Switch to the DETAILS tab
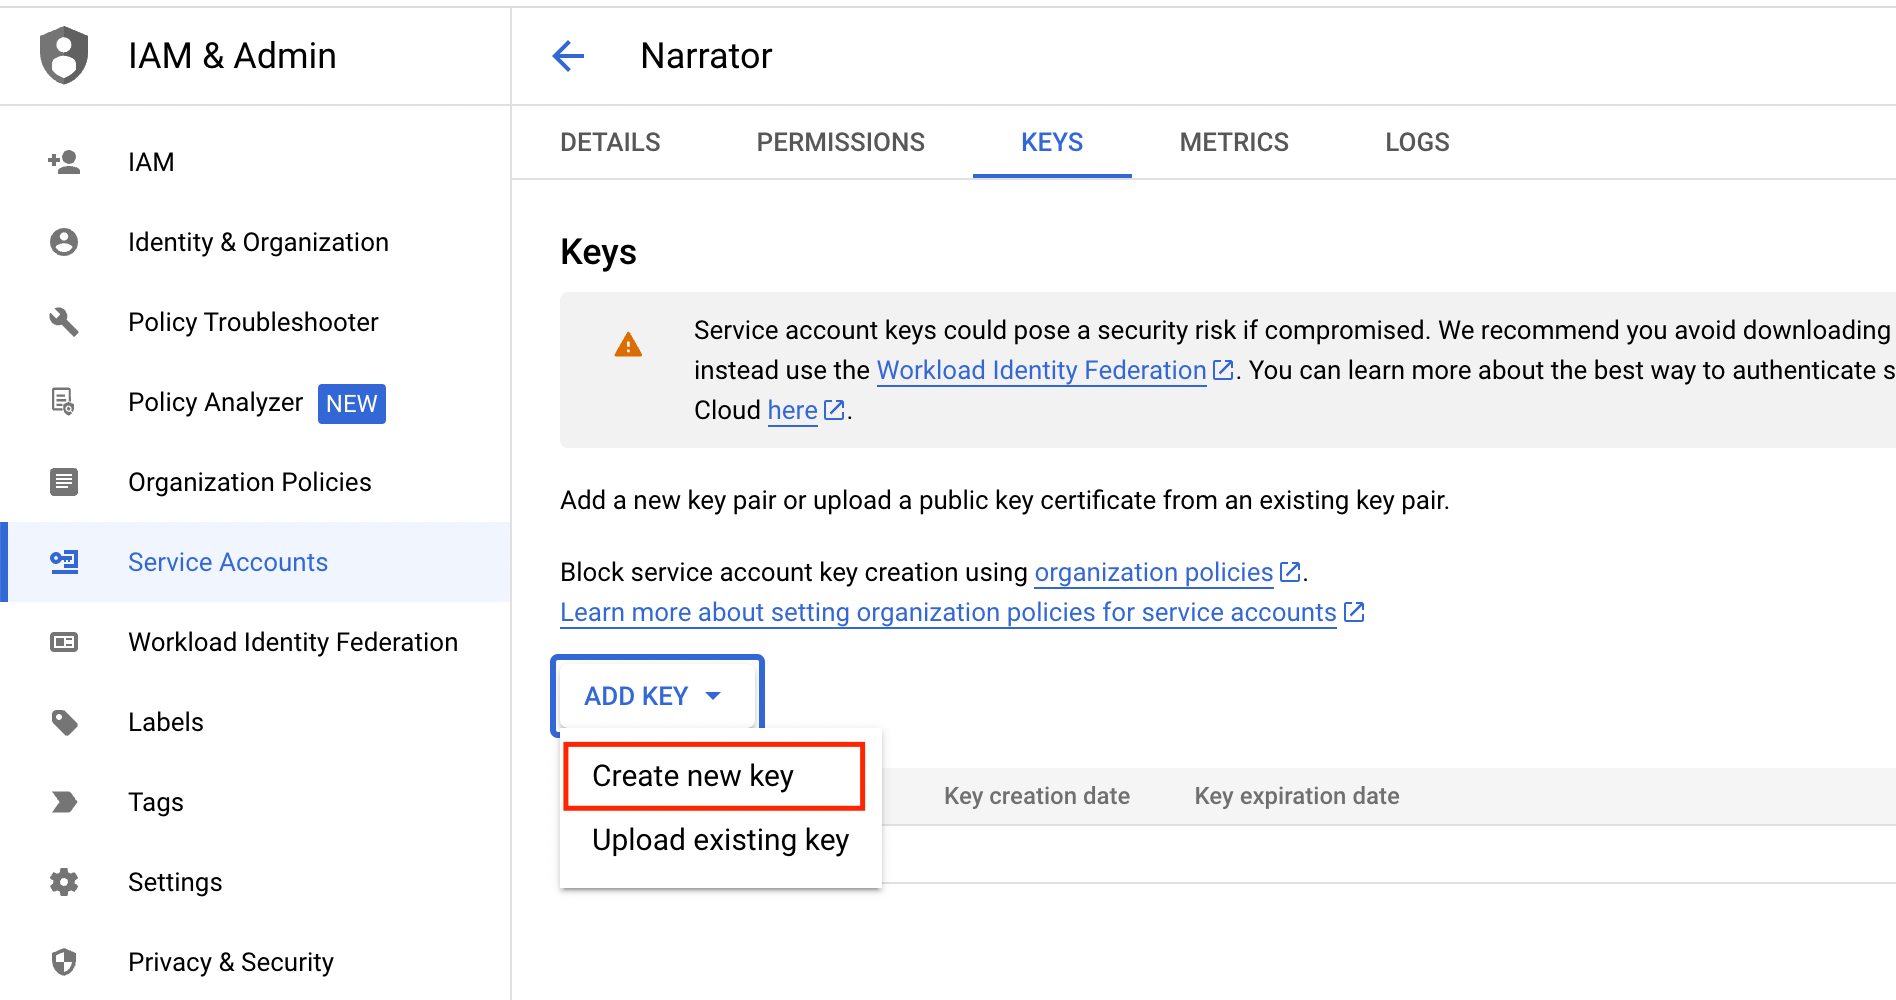Viewport: 1896px width, 1000px height. click(x=610, y=142)
